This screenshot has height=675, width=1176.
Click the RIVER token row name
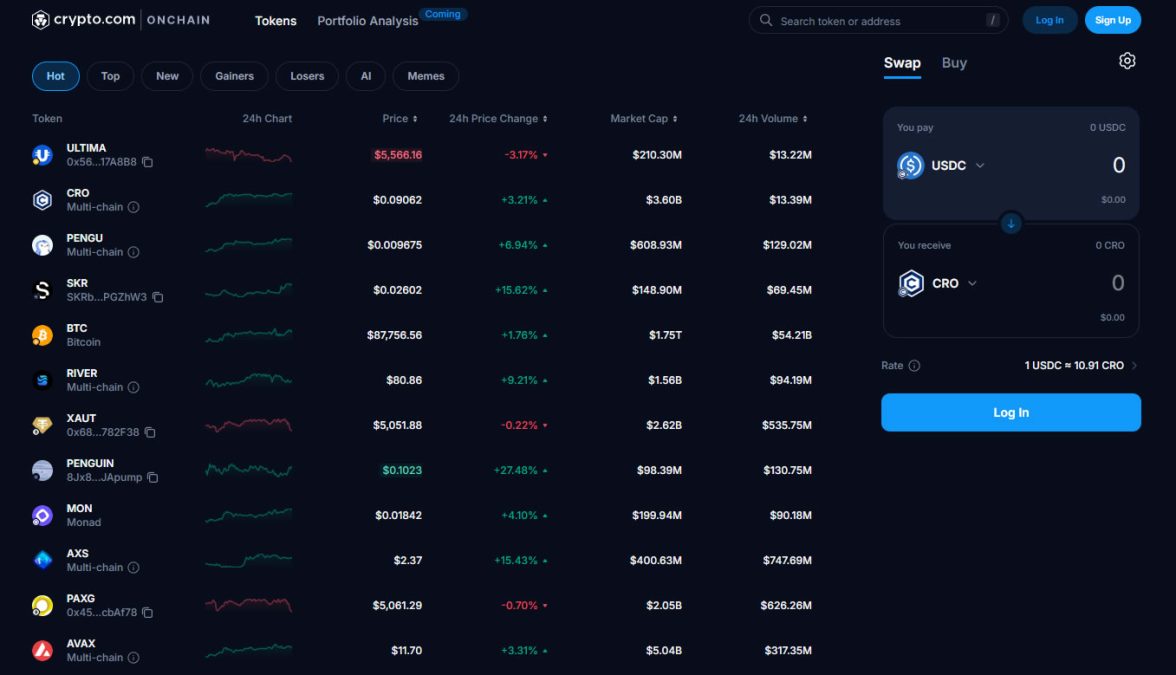(82, 373)
